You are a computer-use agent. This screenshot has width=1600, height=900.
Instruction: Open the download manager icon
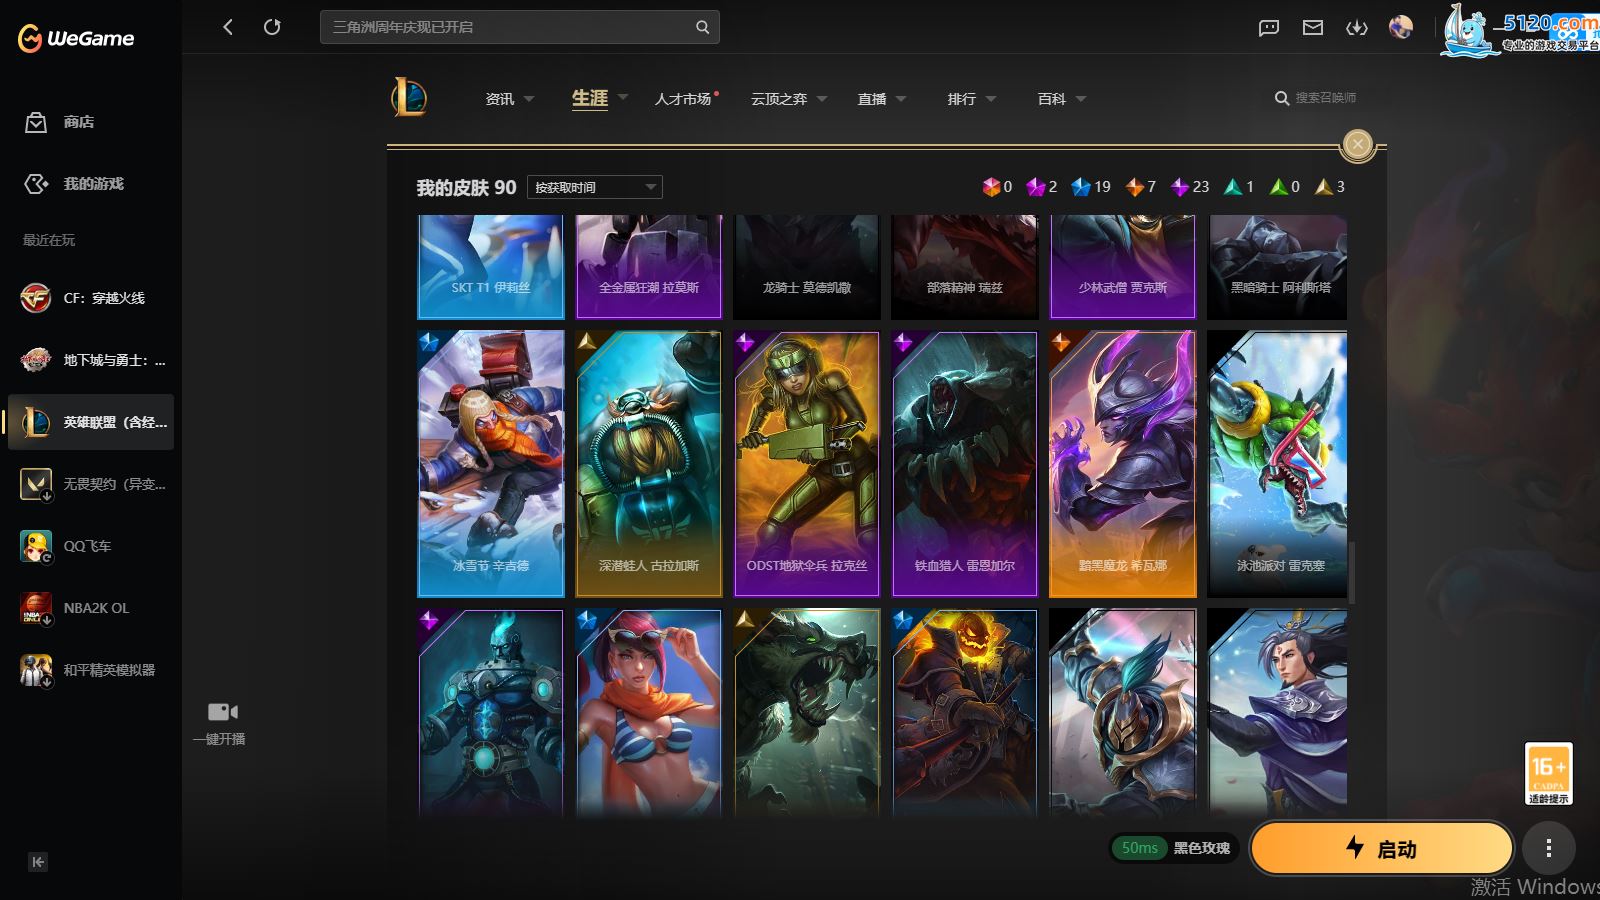[1357, 27]
